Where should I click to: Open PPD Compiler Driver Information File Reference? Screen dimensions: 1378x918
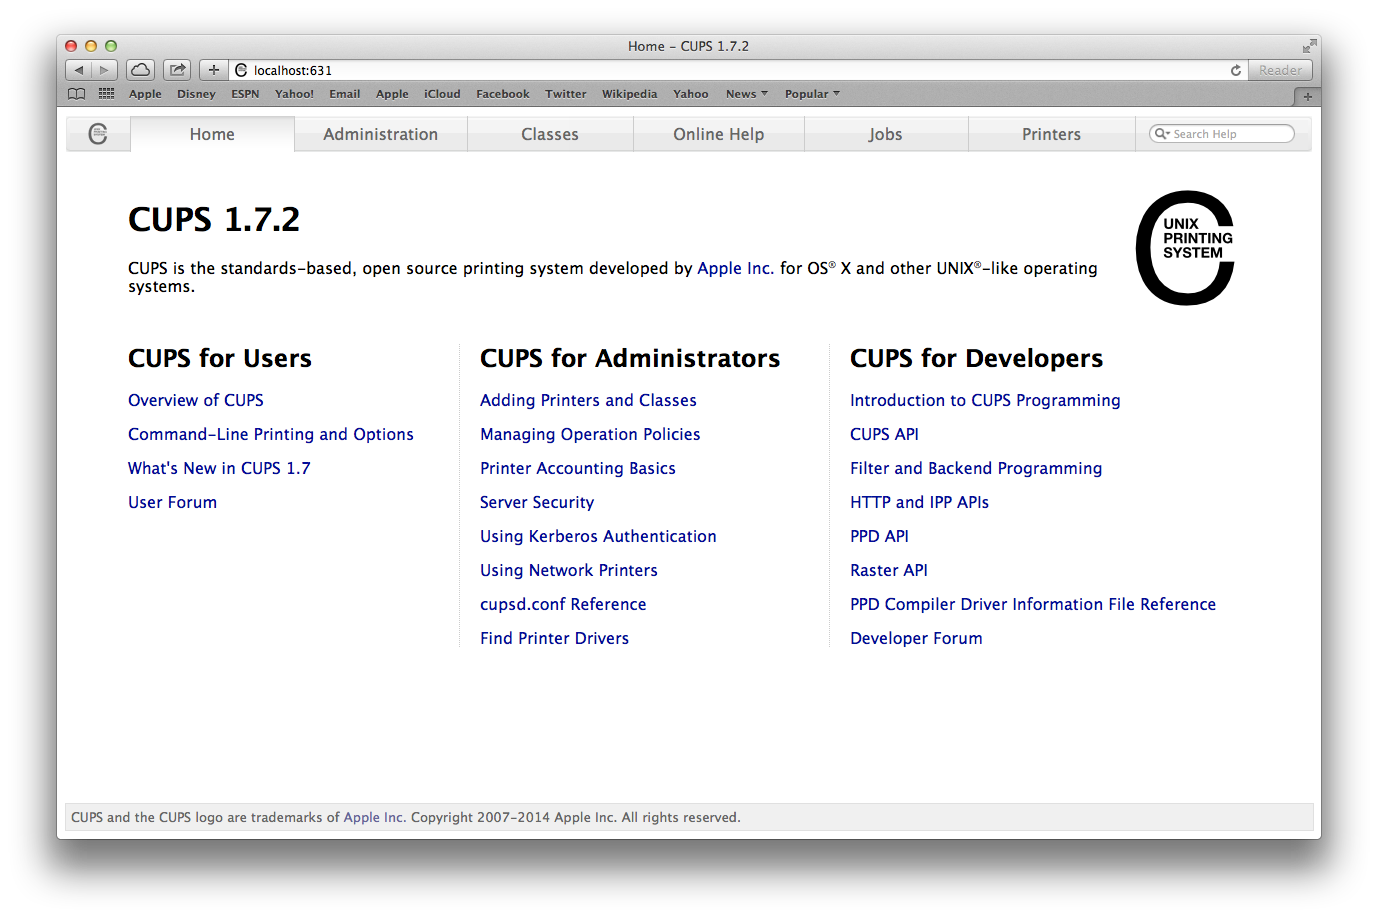coord(1033,604)
